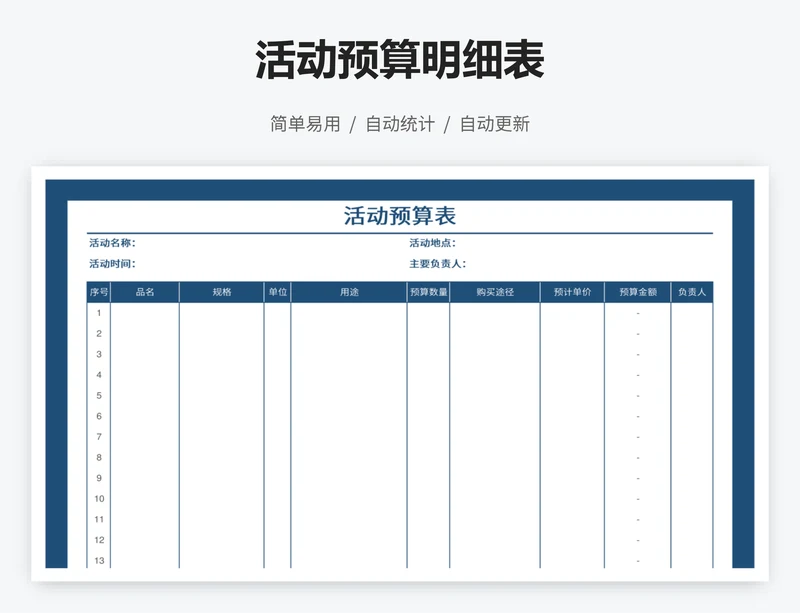Select the 活动名称 label
Image resolution: width=800 pixels, height=613 pixels.
coord(112,243)
